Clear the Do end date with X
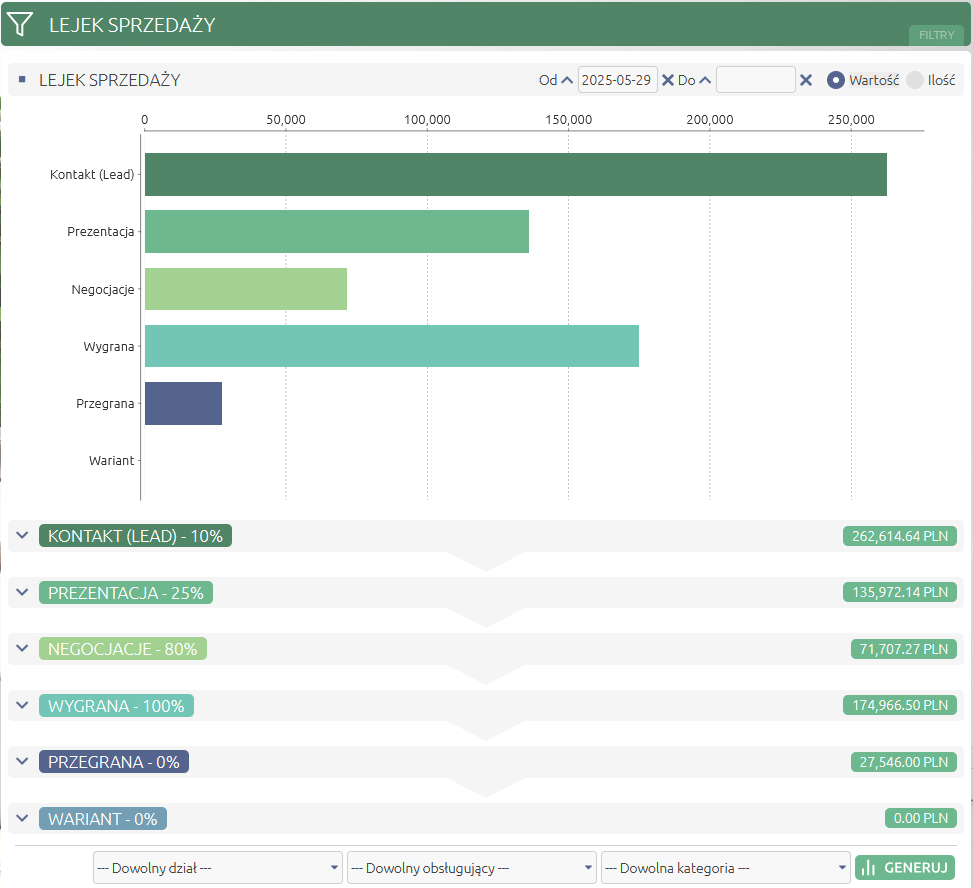Viewport: 973px width, 888px height. (x=805, y=80)
